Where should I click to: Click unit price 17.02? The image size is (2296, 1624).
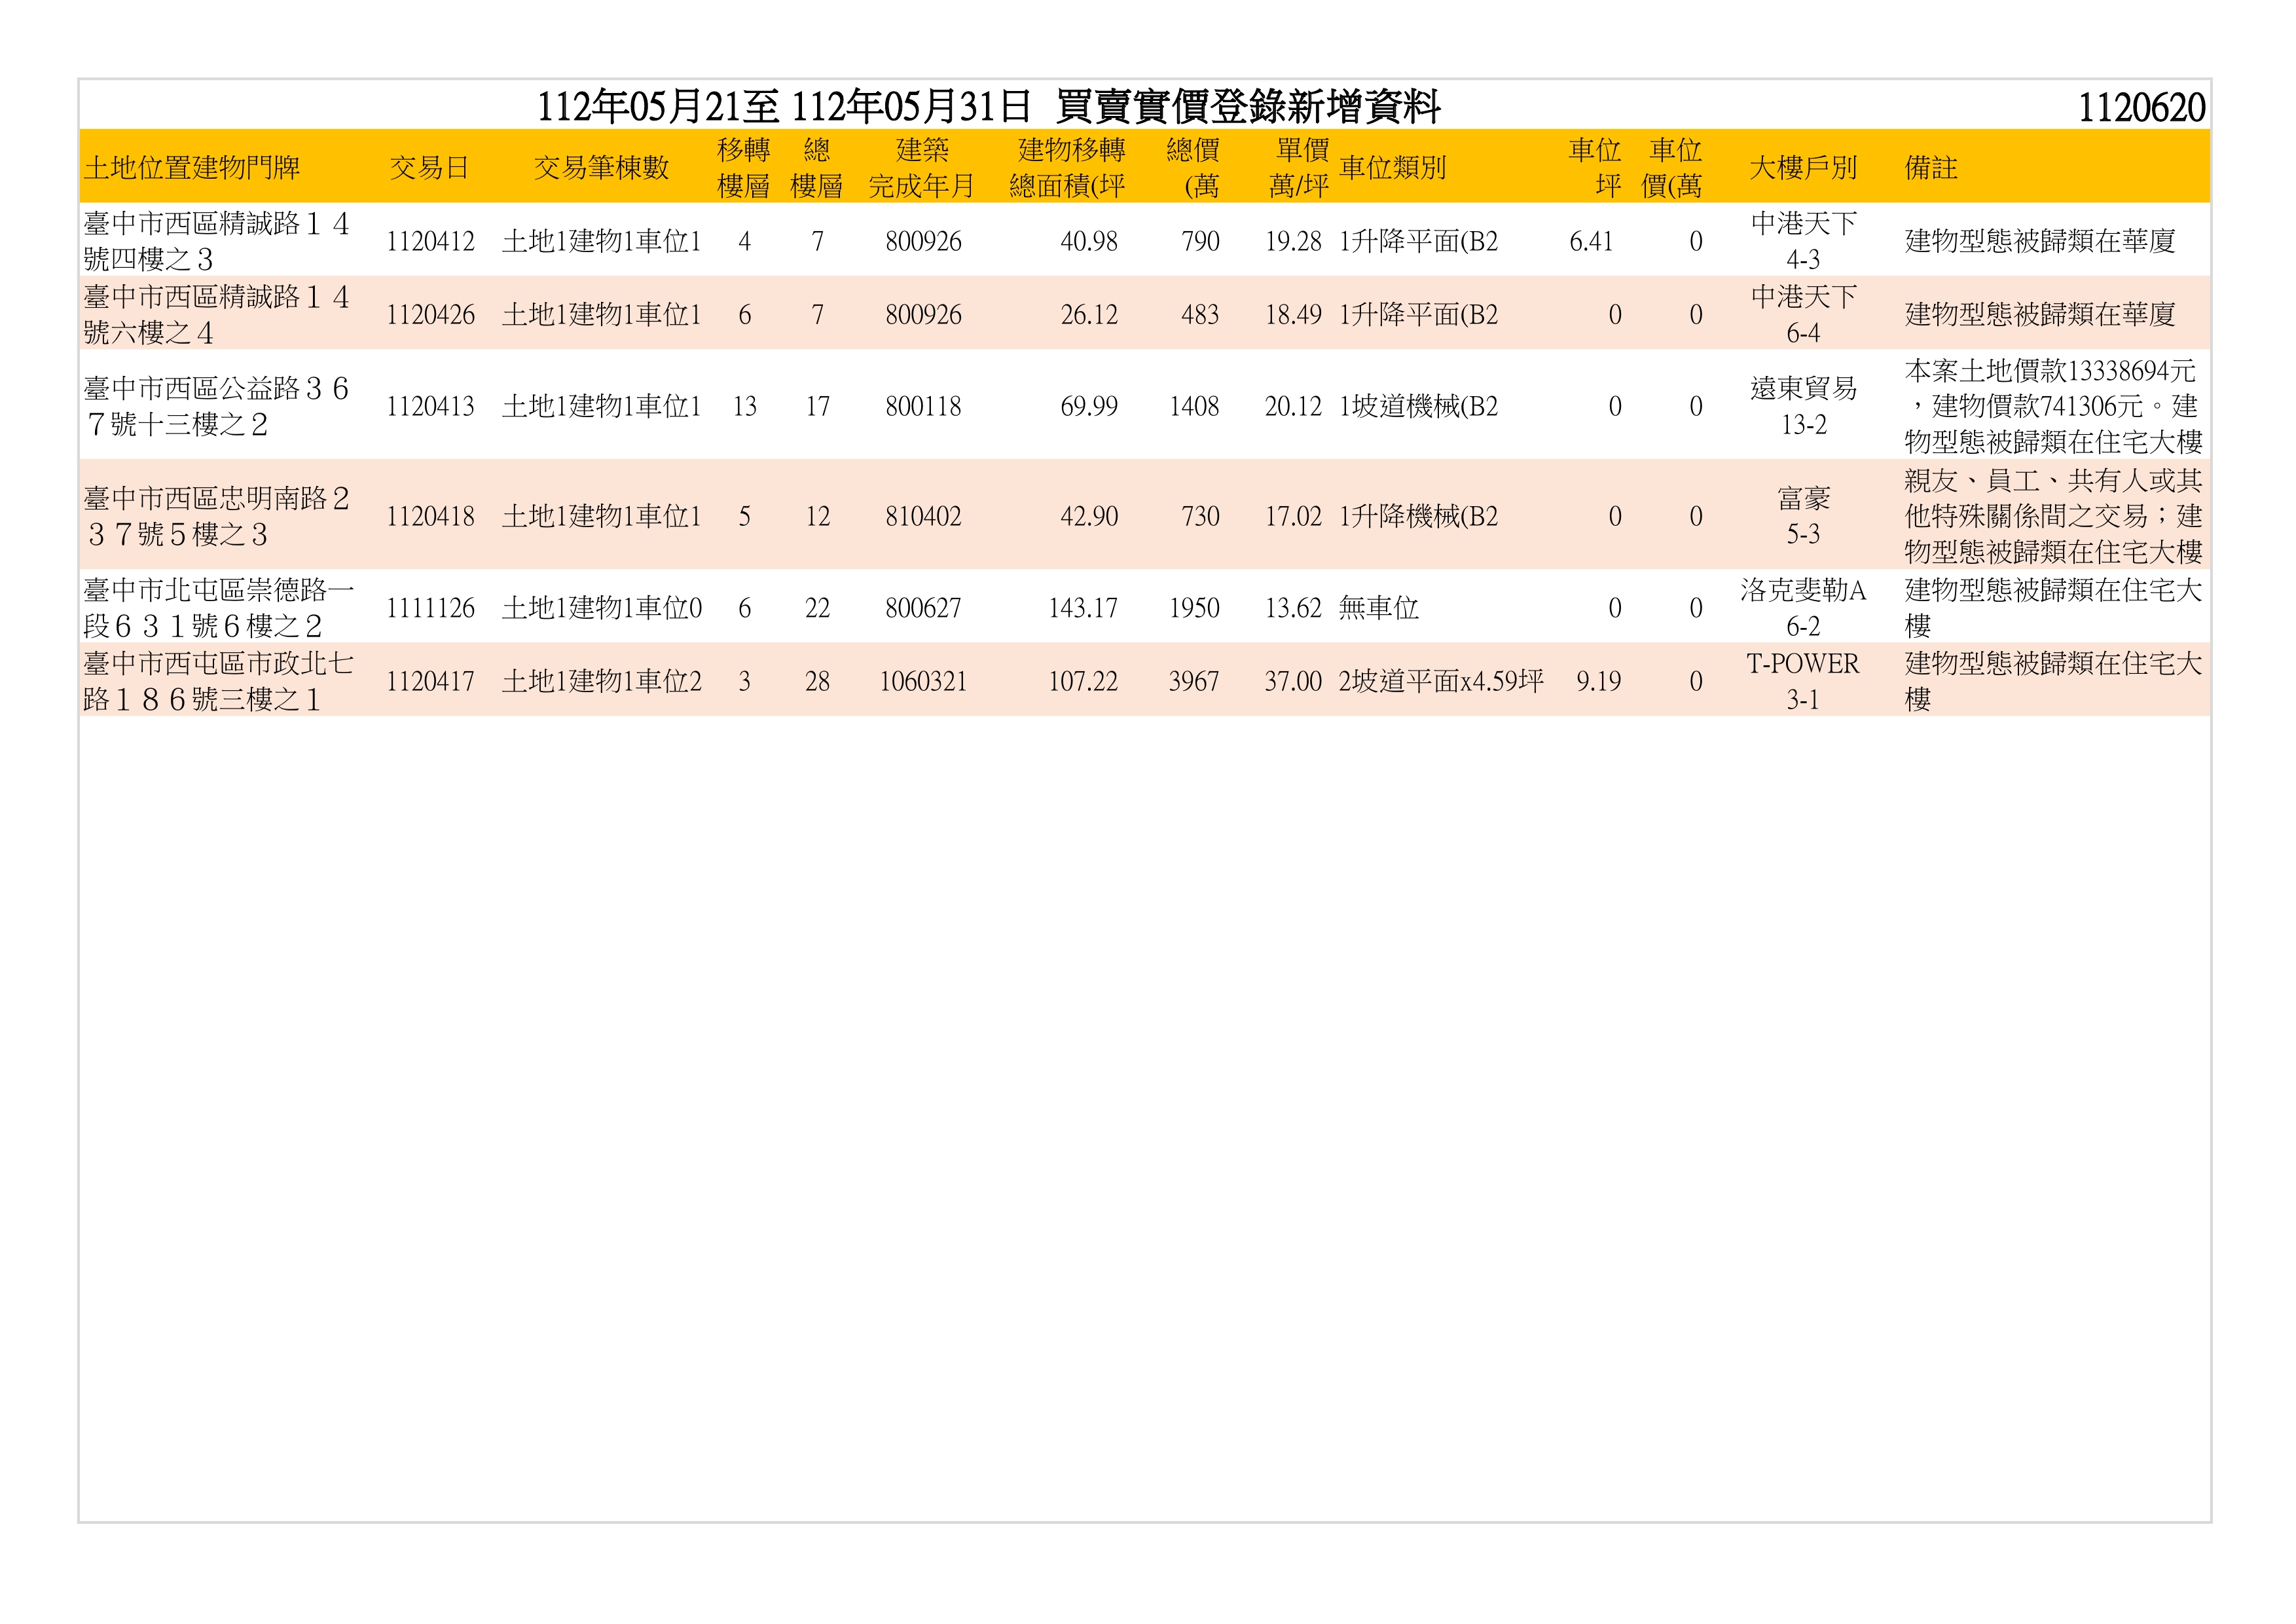point(1293,516)
